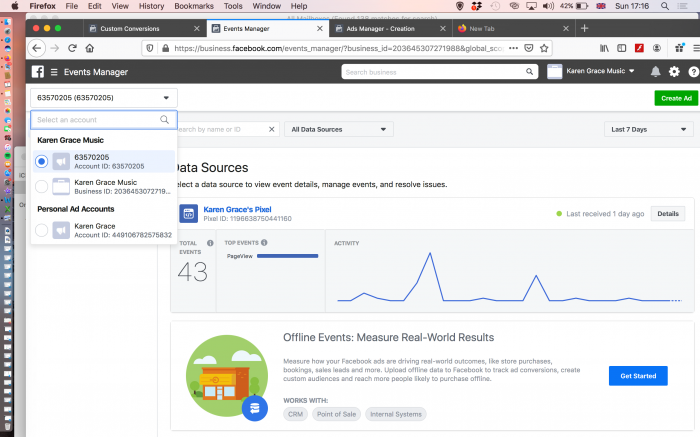
Task: Click the magnifier in Select an account
Action: [164, 120]
